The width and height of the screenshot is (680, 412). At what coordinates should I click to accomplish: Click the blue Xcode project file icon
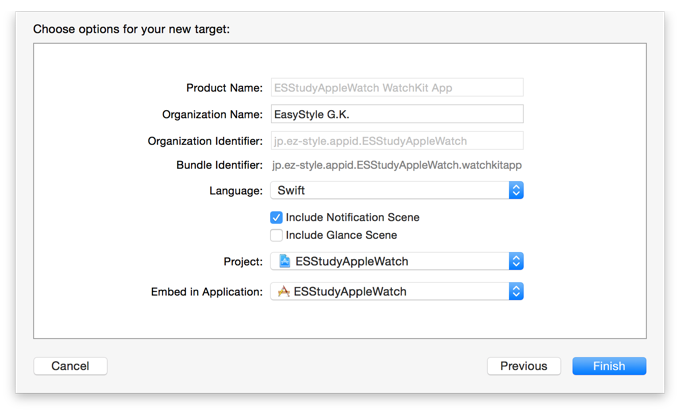284,261
